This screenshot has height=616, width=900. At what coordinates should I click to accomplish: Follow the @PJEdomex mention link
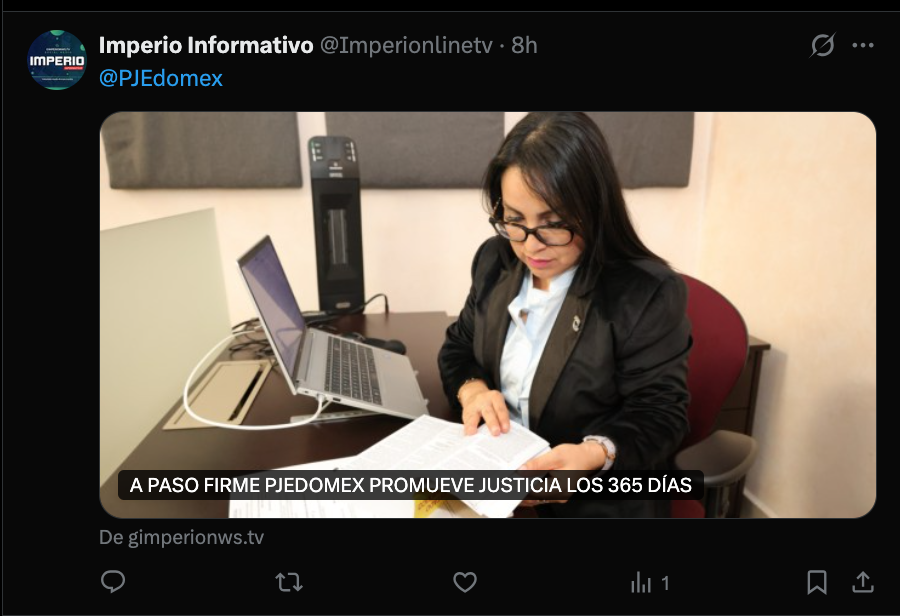161,78
